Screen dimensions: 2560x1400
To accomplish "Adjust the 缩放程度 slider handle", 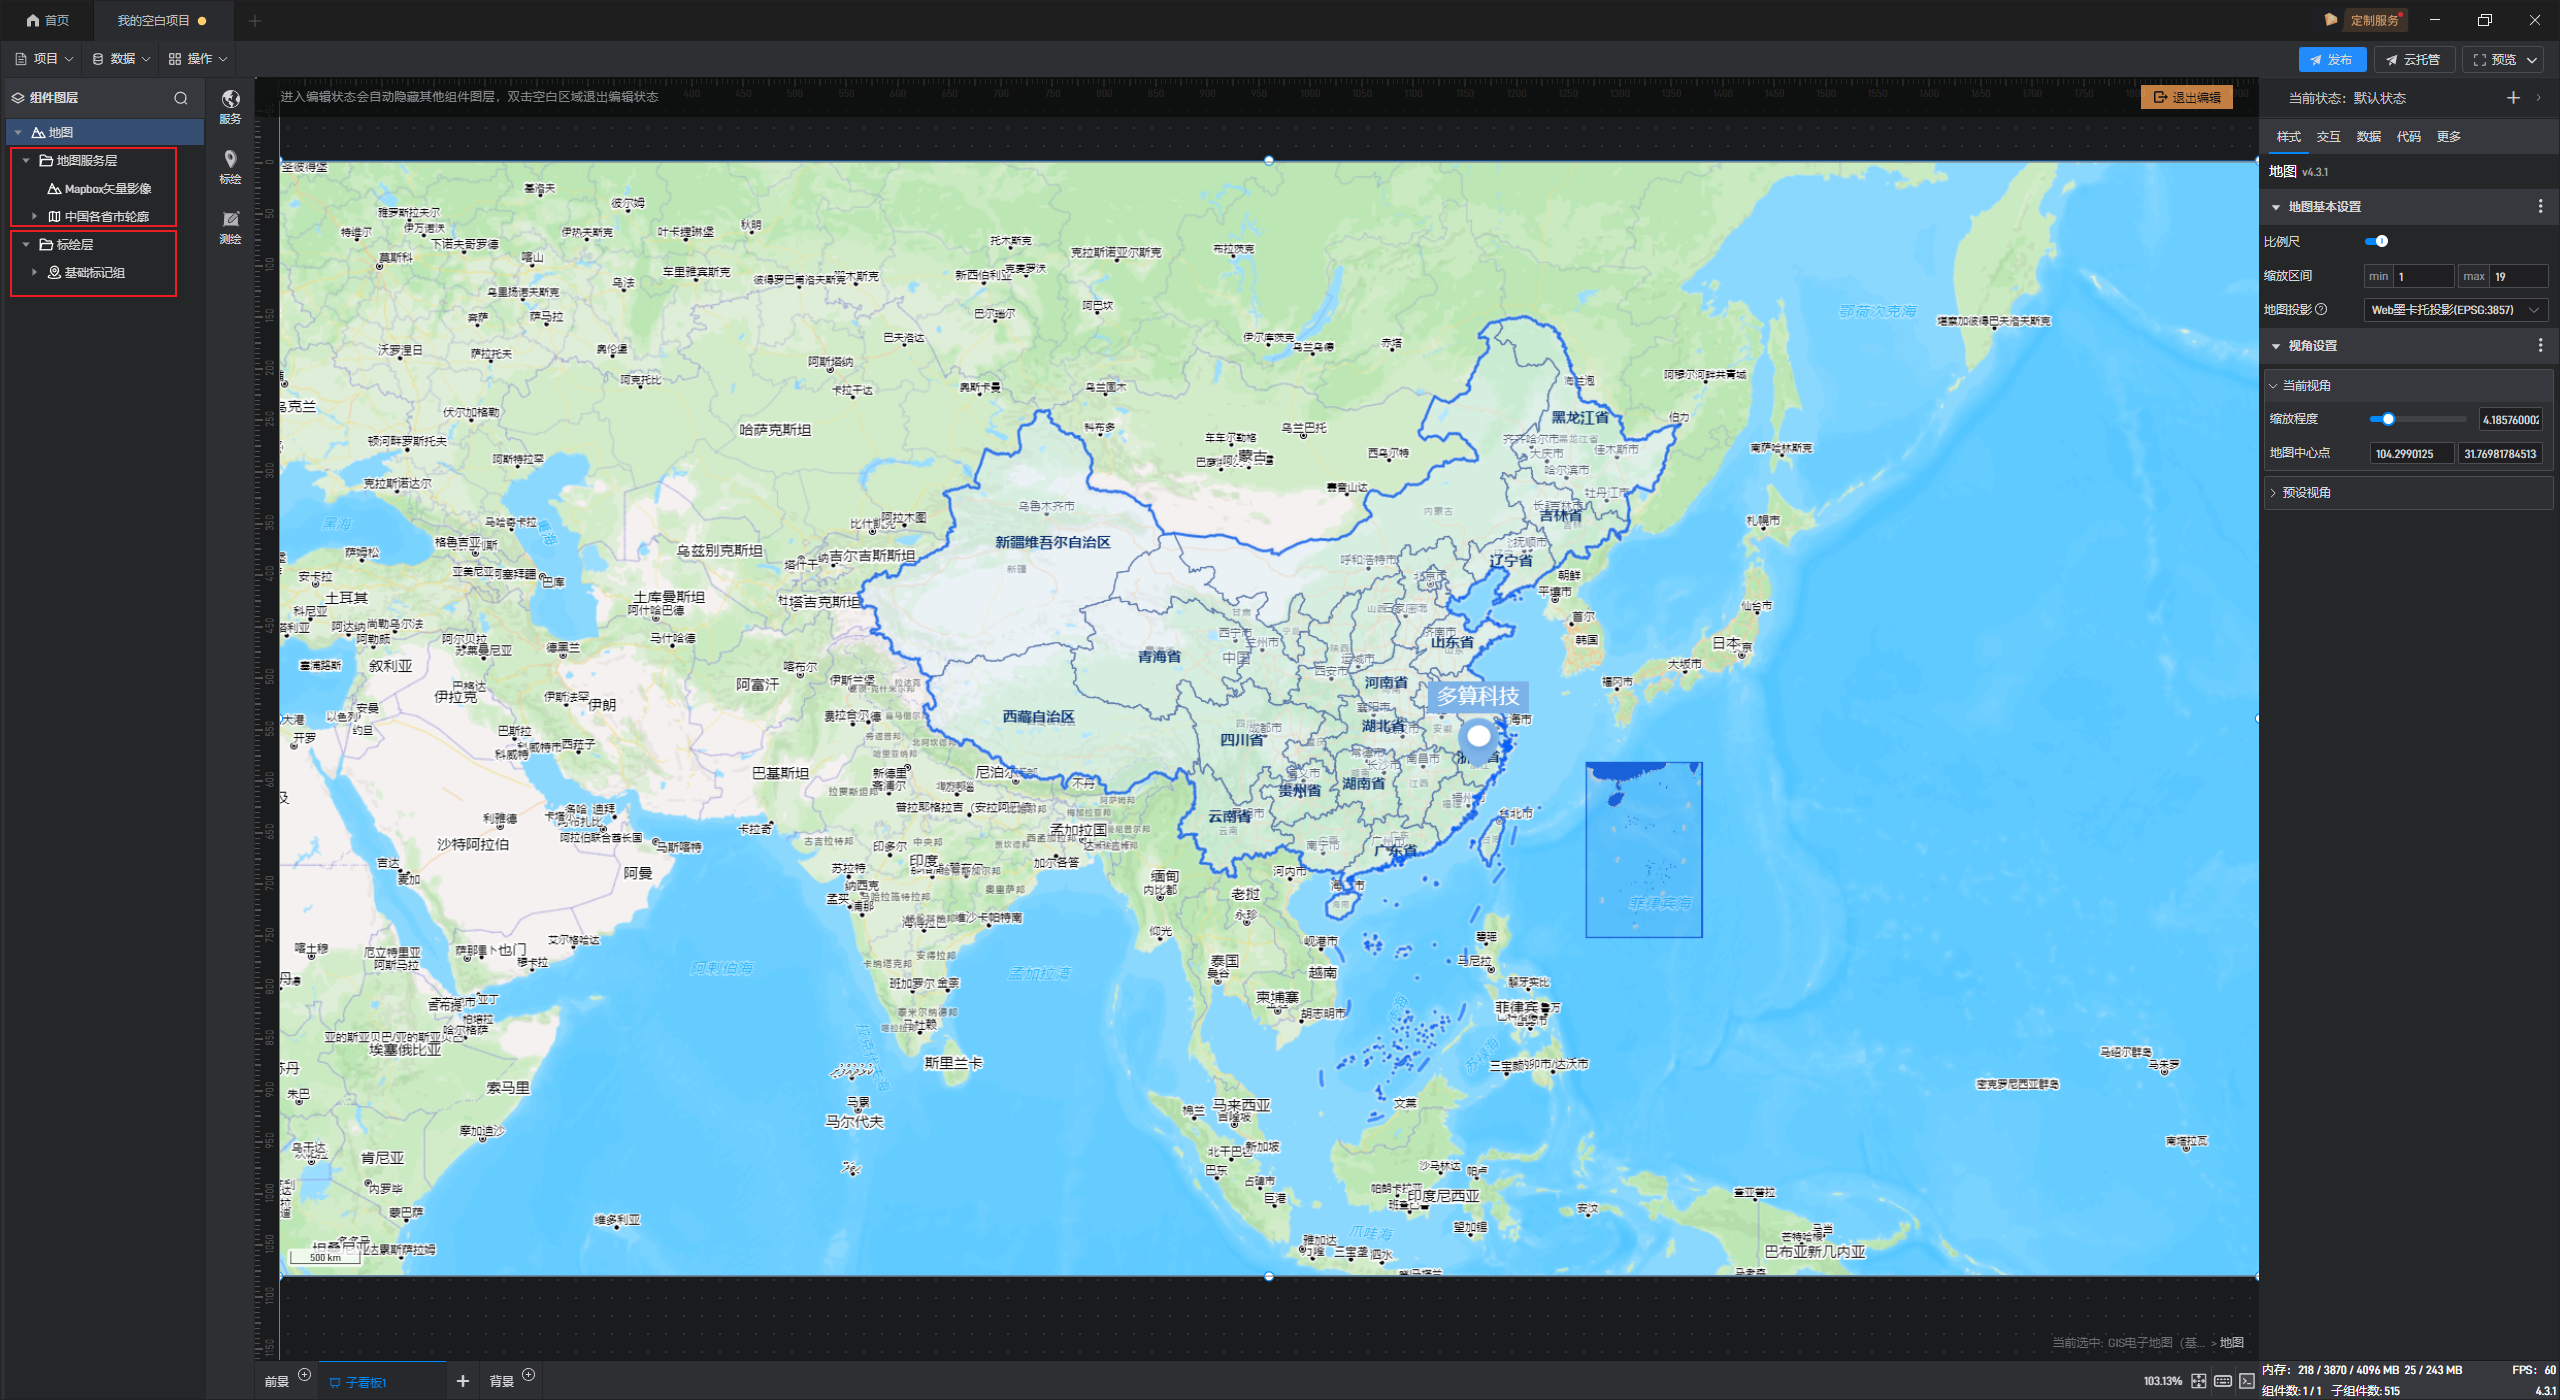I will [x=2388, y=419].
